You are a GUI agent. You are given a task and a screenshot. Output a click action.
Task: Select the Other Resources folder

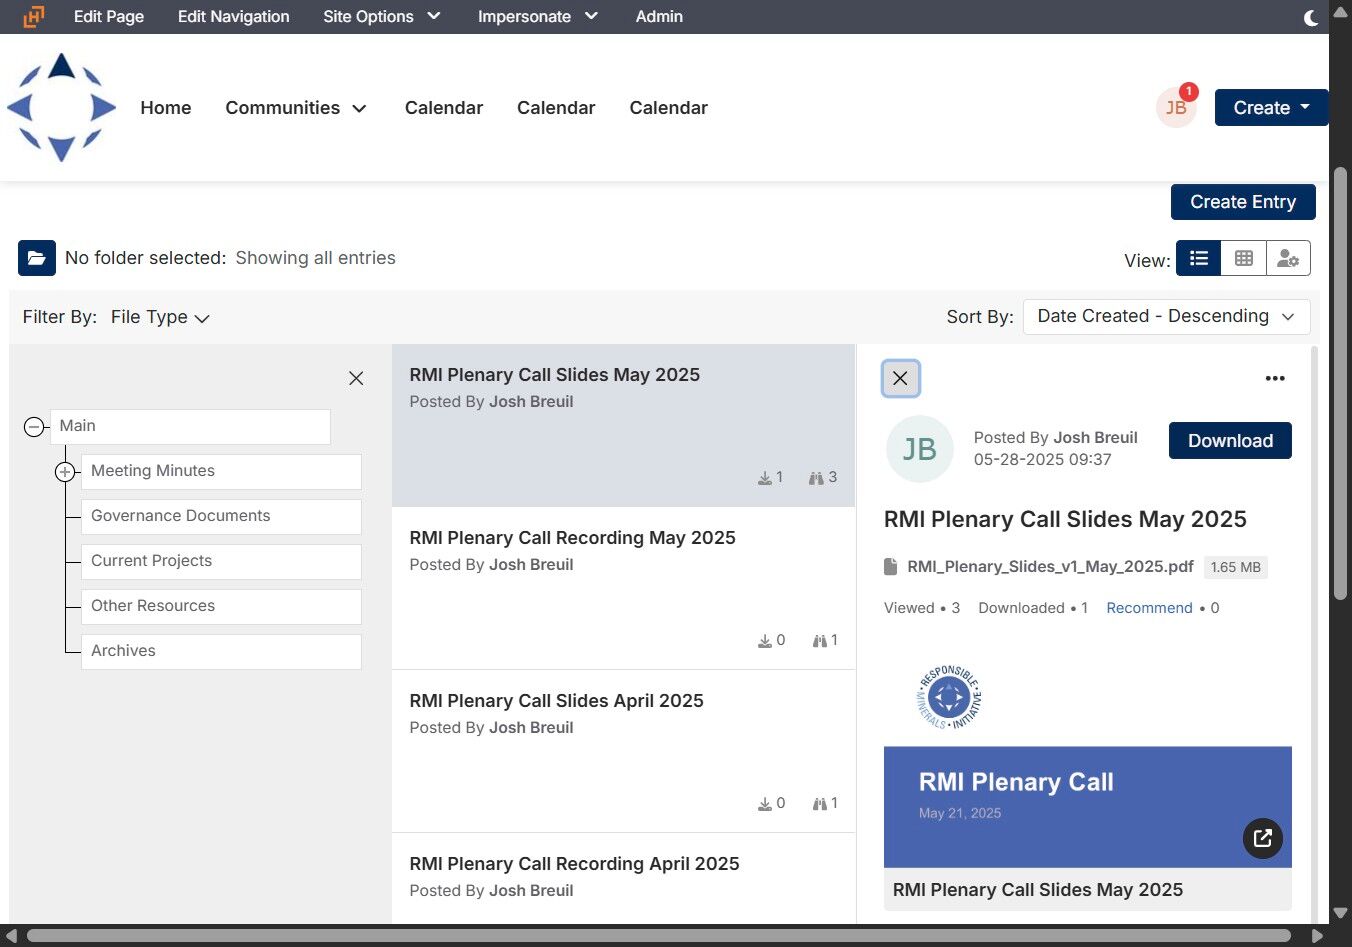pos(221,607)
